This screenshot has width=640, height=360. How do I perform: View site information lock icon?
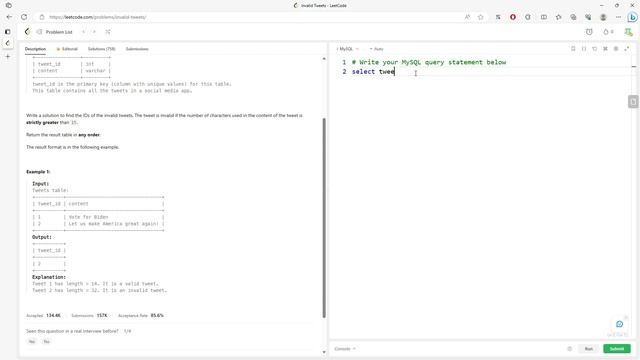[42, 17]
